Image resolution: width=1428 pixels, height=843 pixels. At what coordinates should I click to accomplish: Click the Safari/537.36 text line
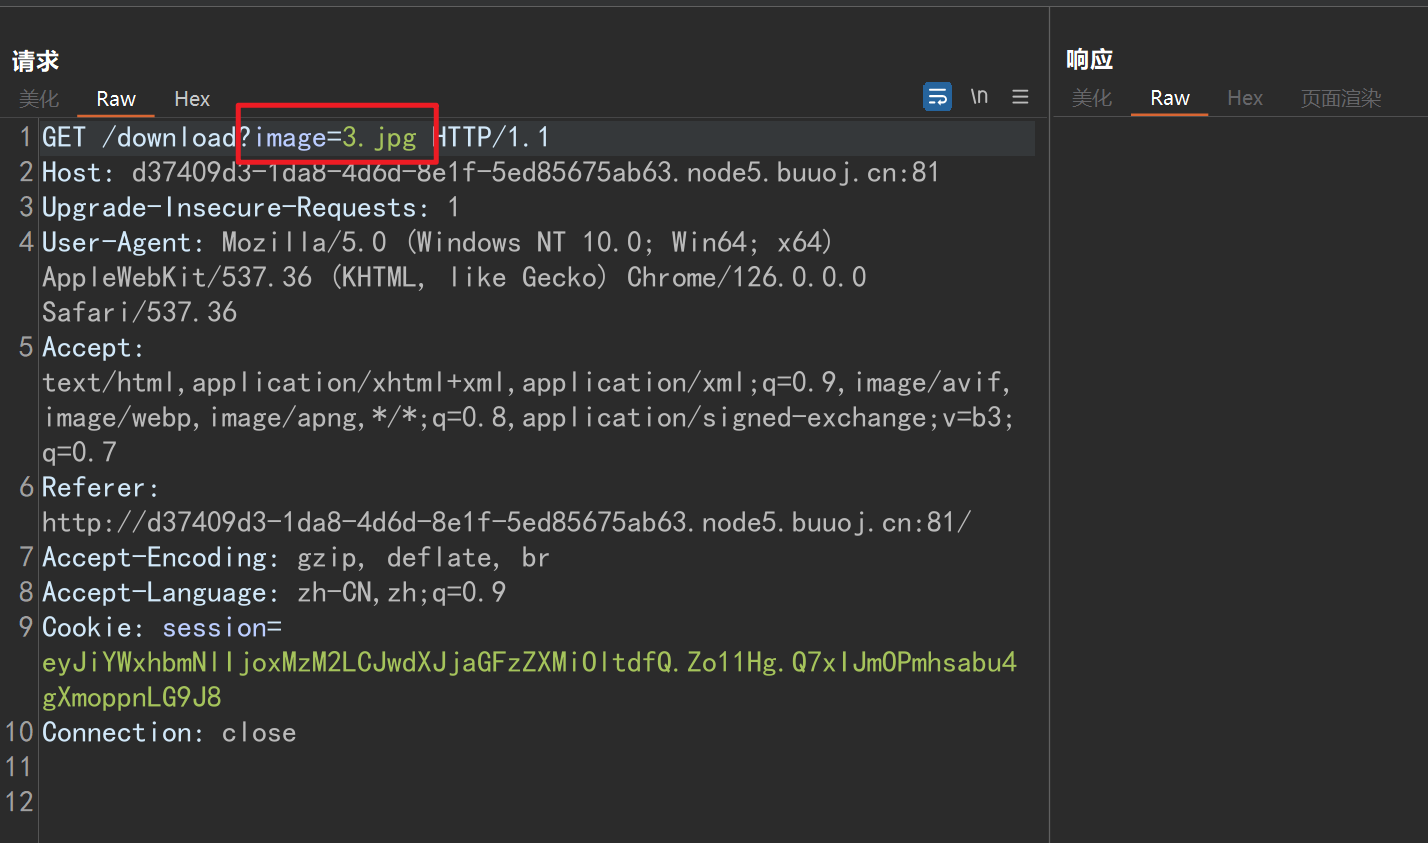(x=140, y=312)
